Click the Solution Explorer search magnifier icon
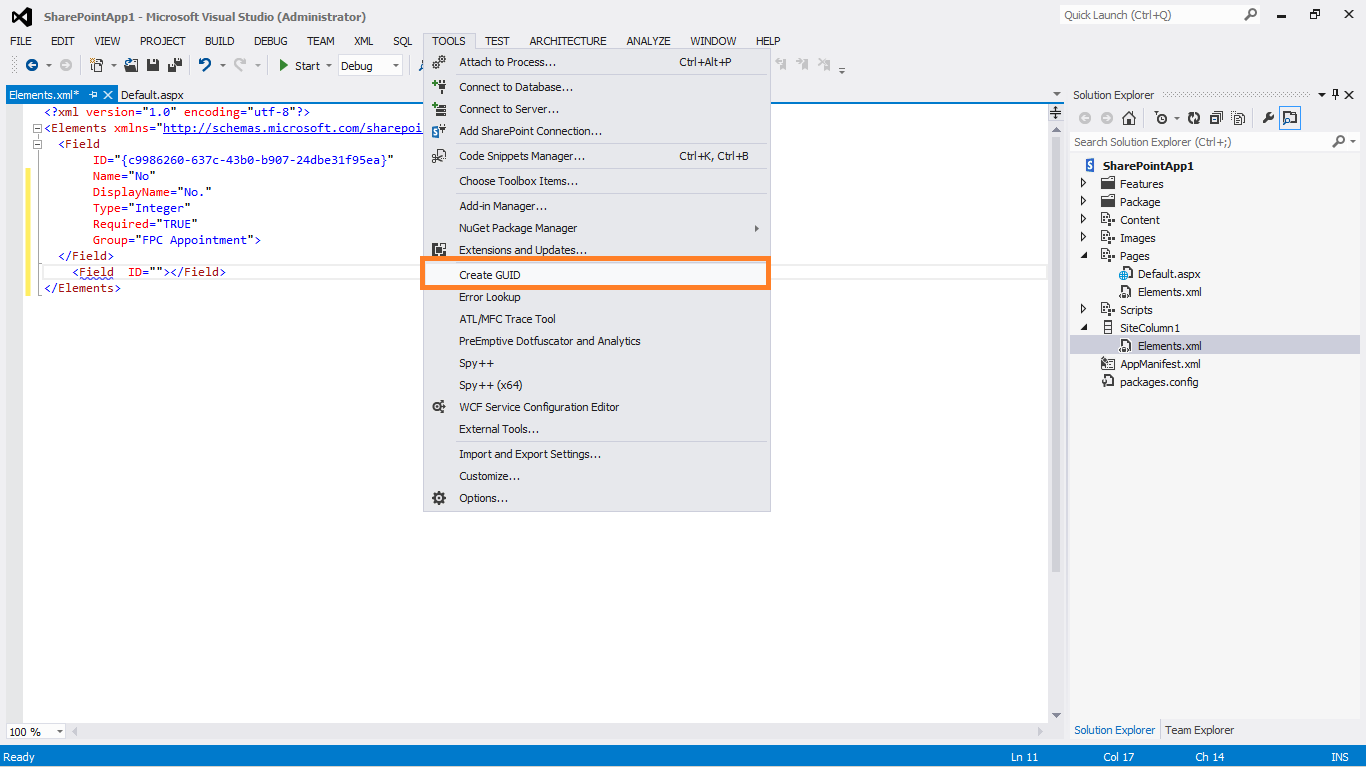The width and height of the screenshot is (1366, 768). pos(1339,142)
